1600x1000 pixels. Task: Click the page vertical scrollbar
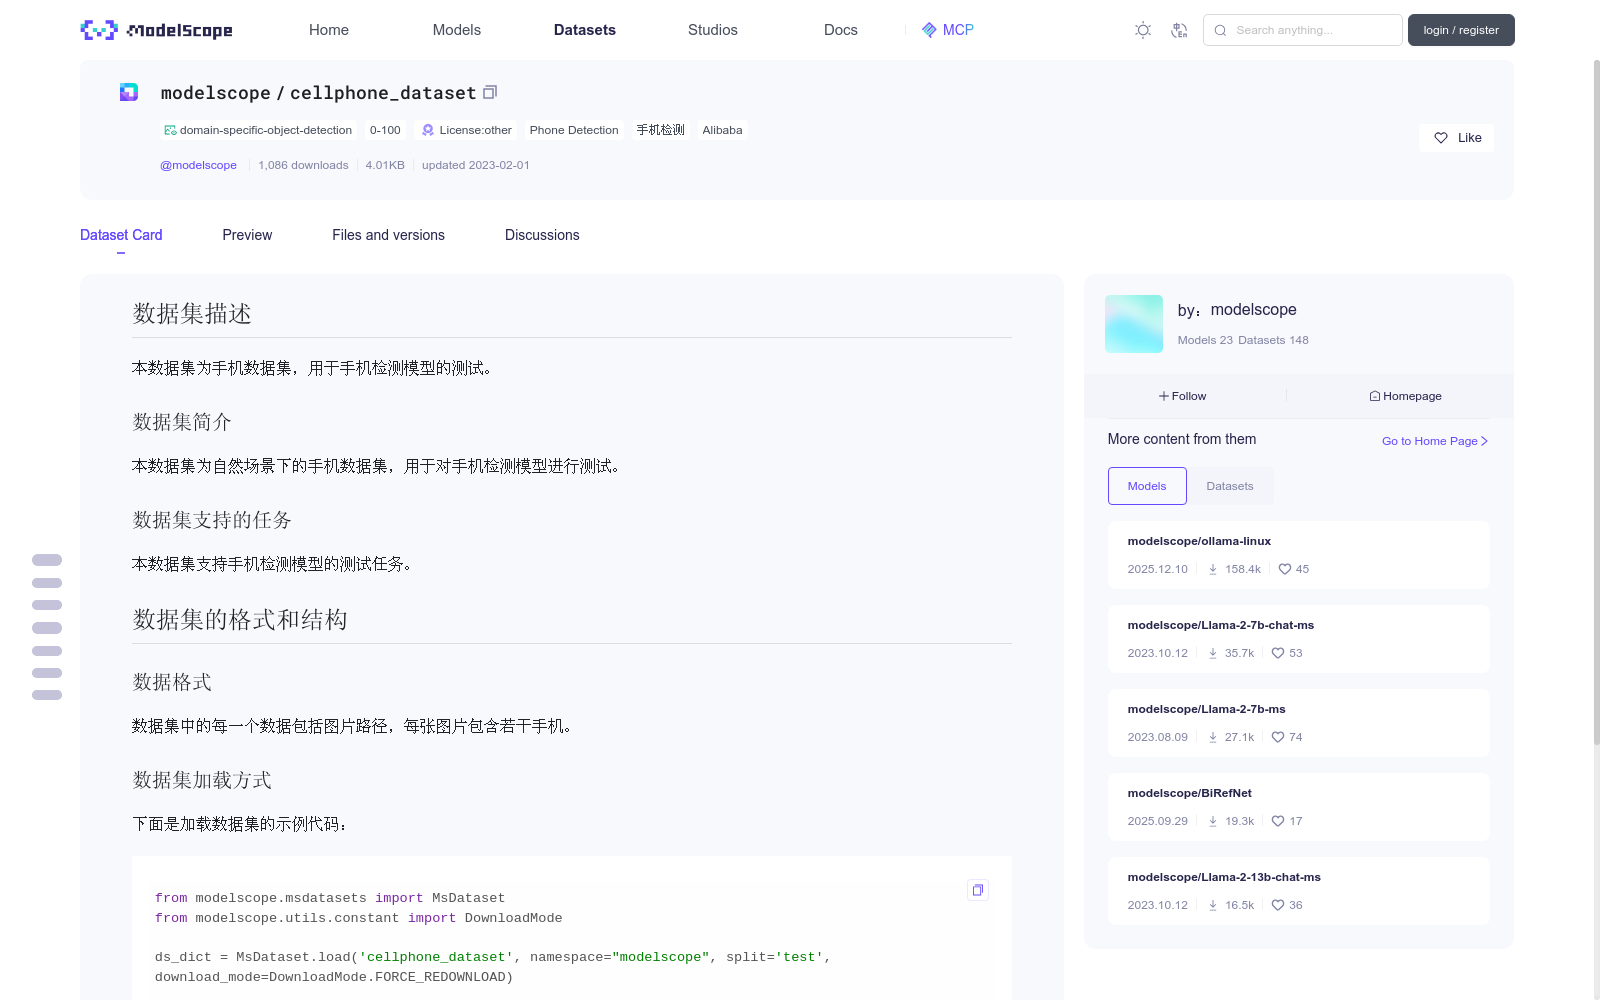click(1596, 400)
